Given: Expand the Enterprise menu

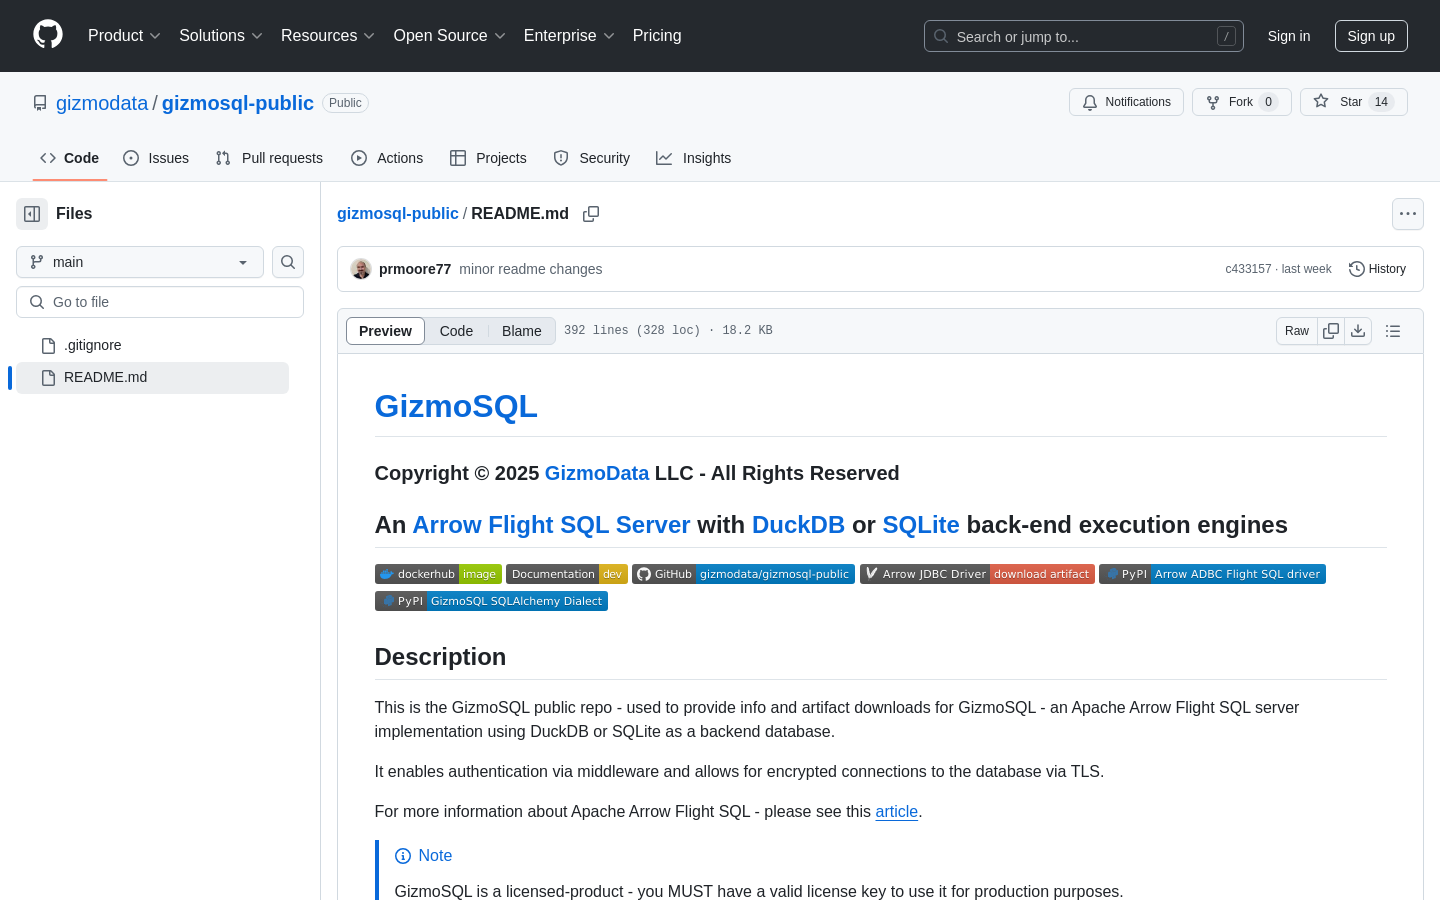Looking at the screenshot, I should tap(569, 36).
